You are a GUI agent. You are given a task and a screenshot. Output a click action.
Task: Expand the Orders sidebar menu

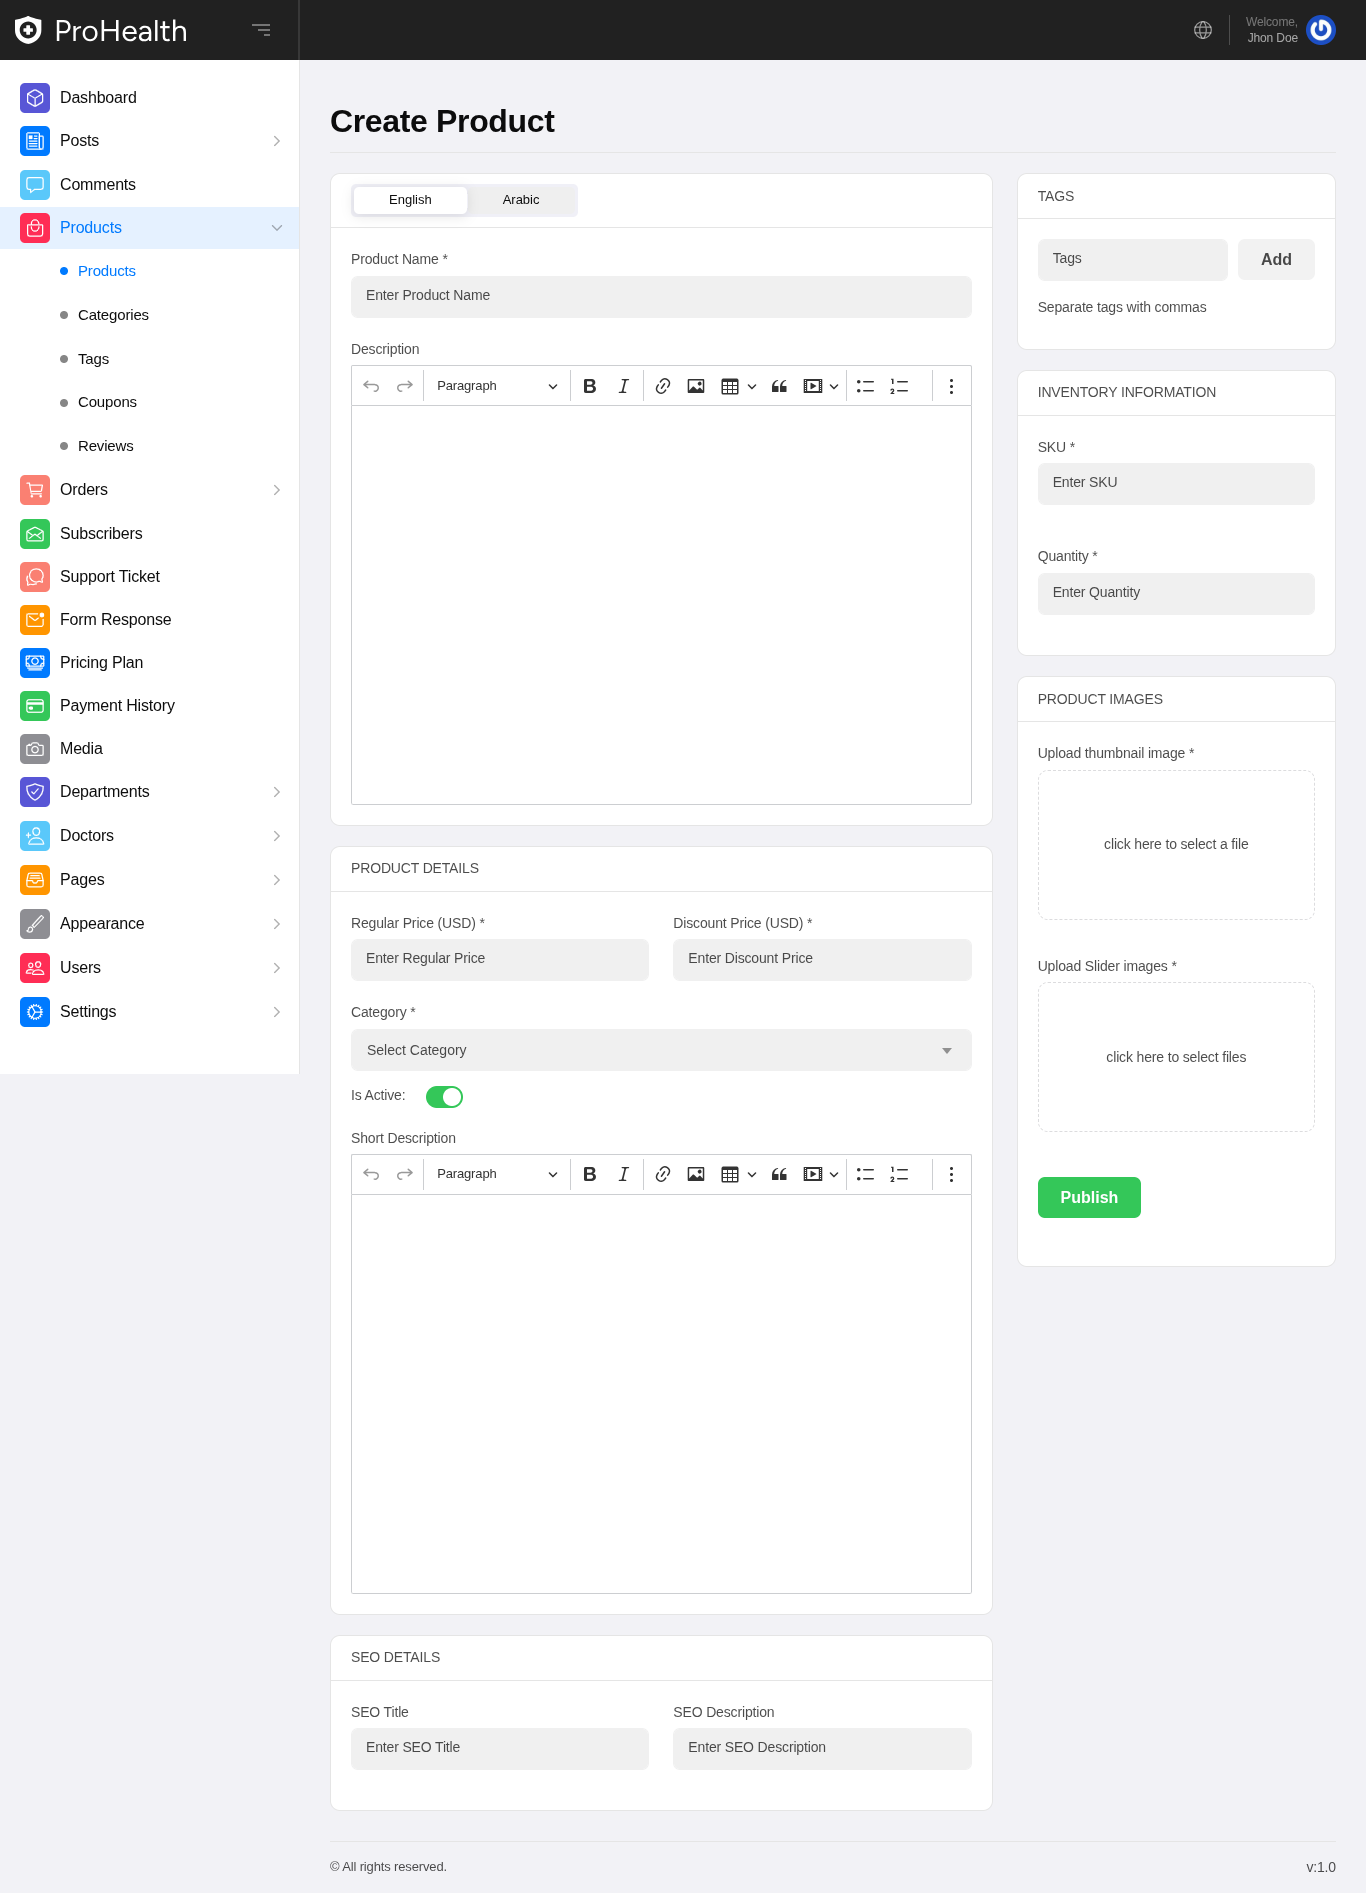pos(150,490)
